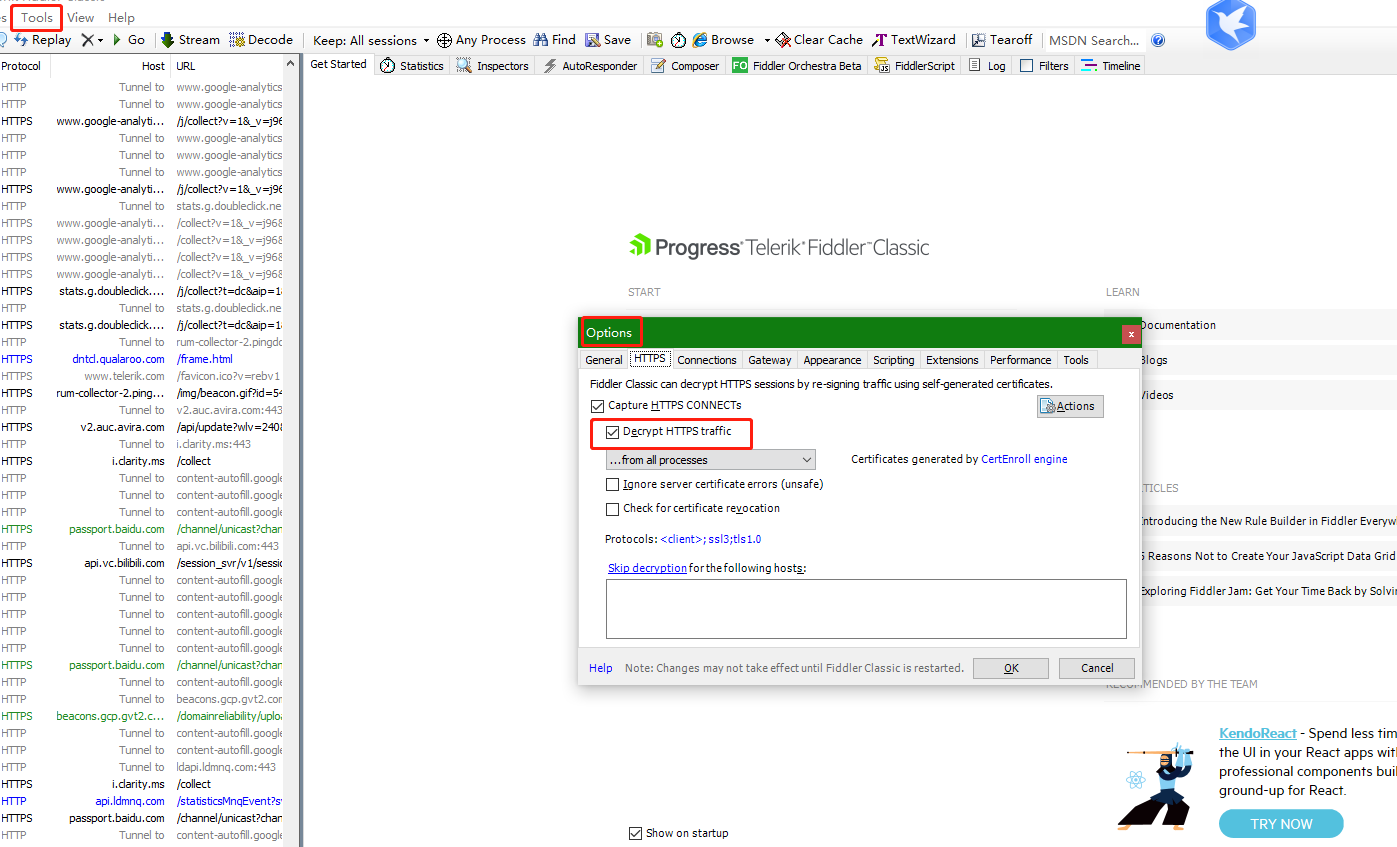The width and height of the screenshot is (1397, 847).
Task: Toggle Capture HTTPS CONNECTs checkbox
Action: click(x=598, y=406)
